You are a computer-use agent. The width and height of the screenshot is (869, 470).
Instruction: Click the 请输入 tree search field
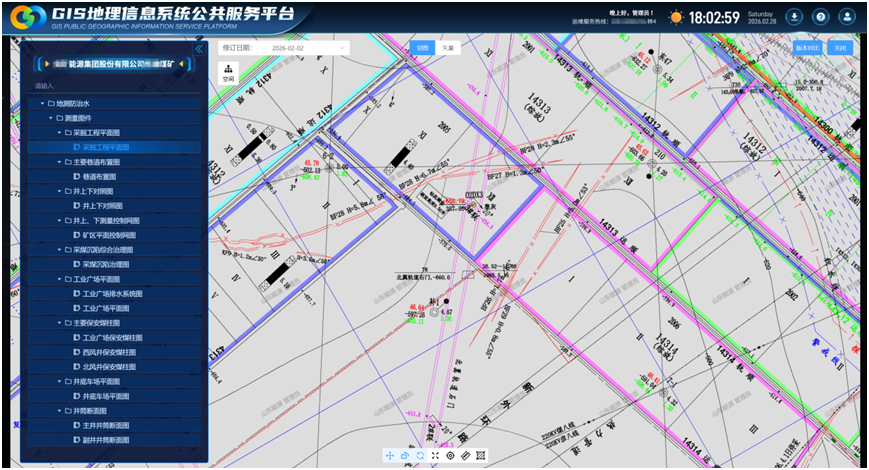[x=110, y=86]
